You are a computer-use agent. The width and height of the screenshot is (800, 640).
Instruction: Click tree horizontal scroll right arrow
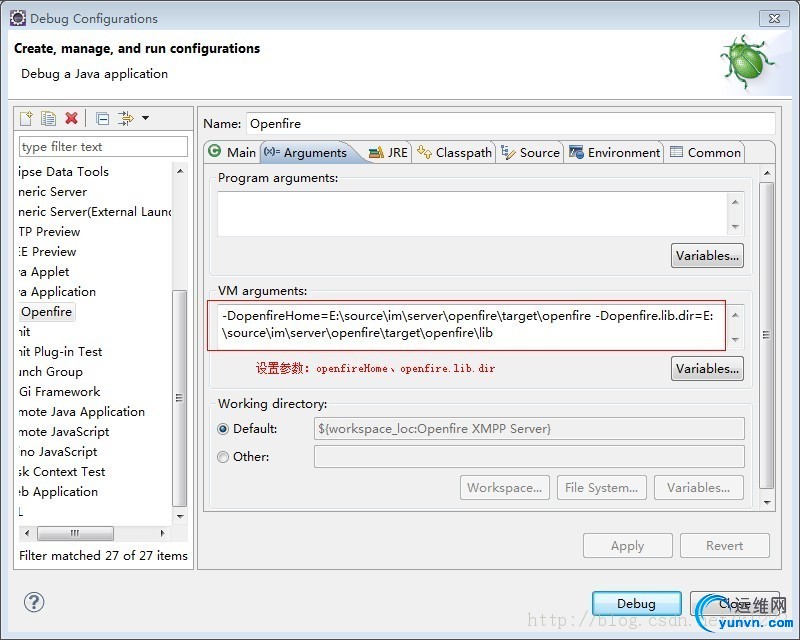(x=163, y=533)
